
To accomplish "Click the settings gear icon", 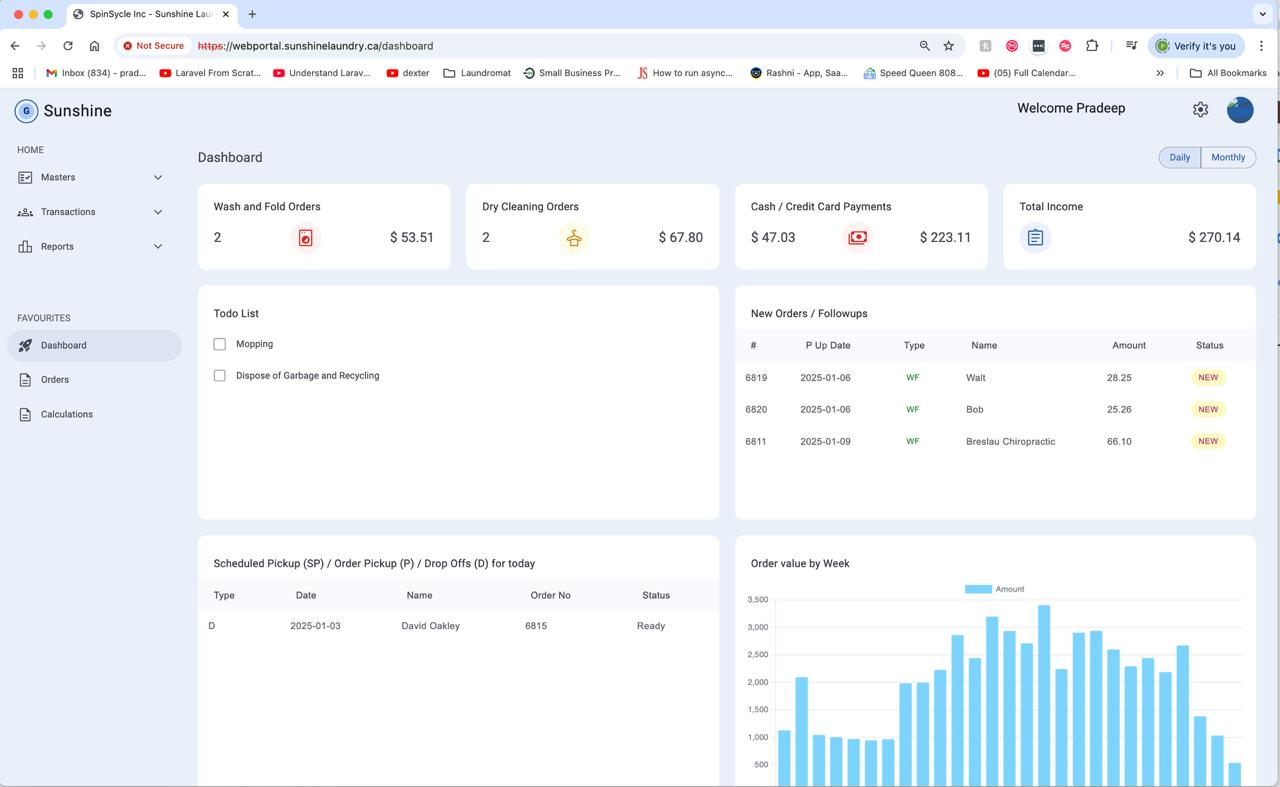I will 1200,110.
